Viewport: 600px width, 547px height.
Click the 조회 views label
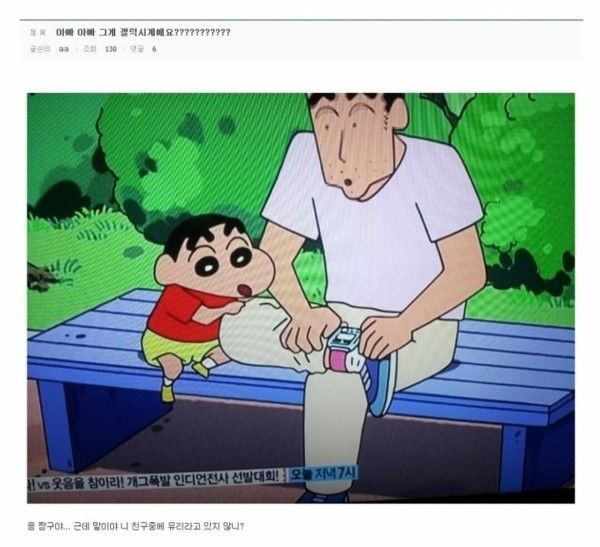pos(90,49)
